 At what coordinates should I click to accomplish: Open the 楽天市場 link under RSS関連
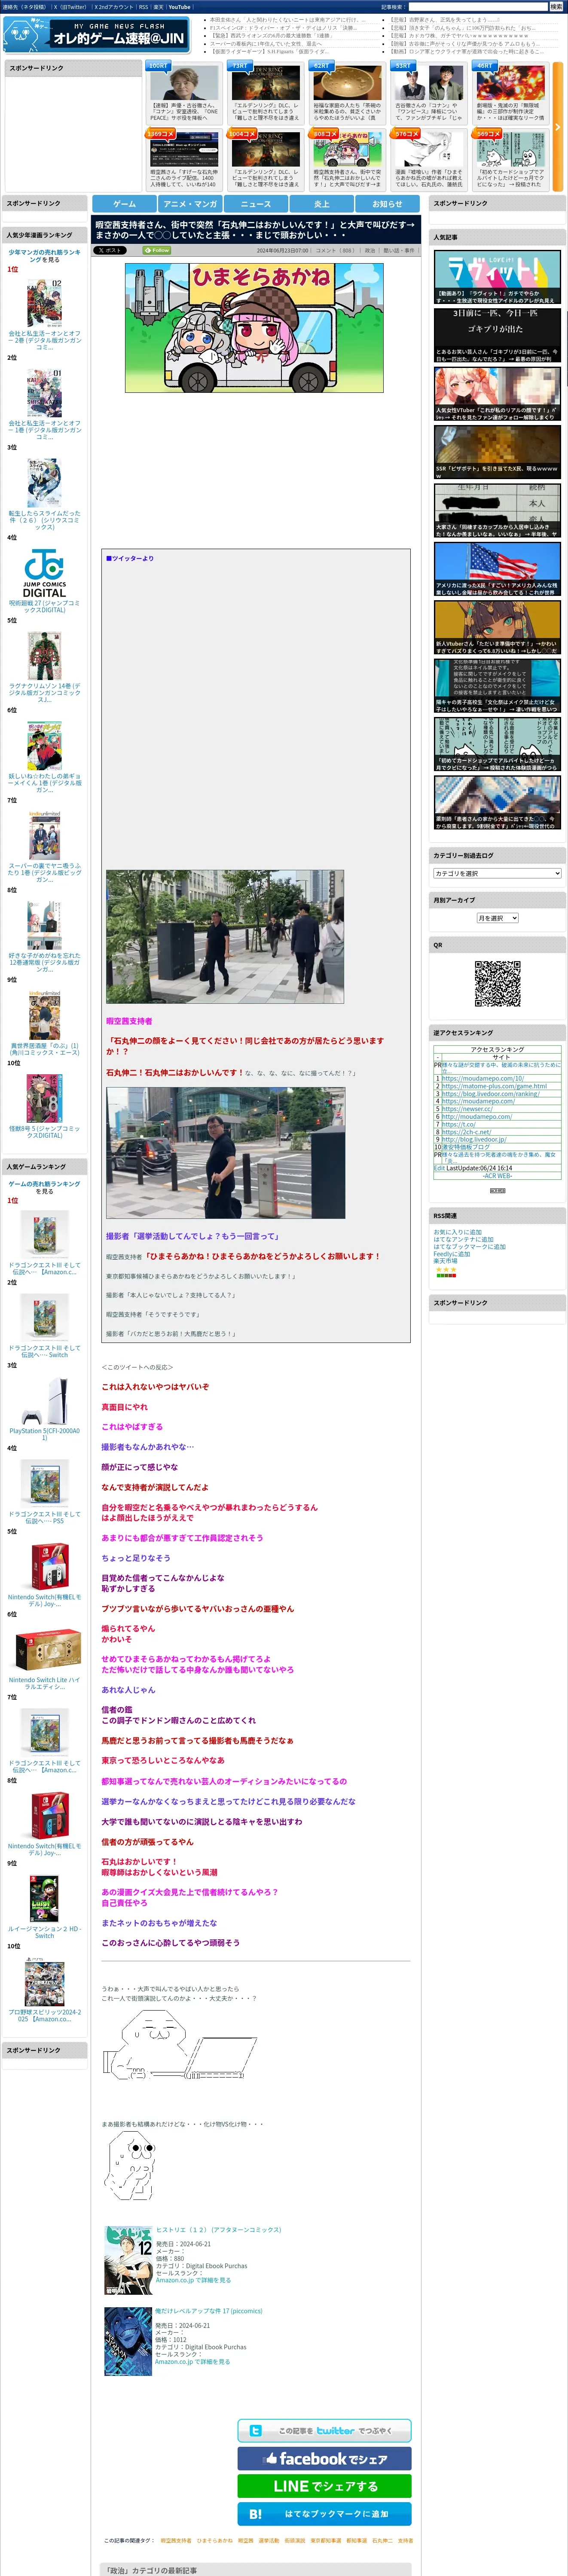(445, 1261)
